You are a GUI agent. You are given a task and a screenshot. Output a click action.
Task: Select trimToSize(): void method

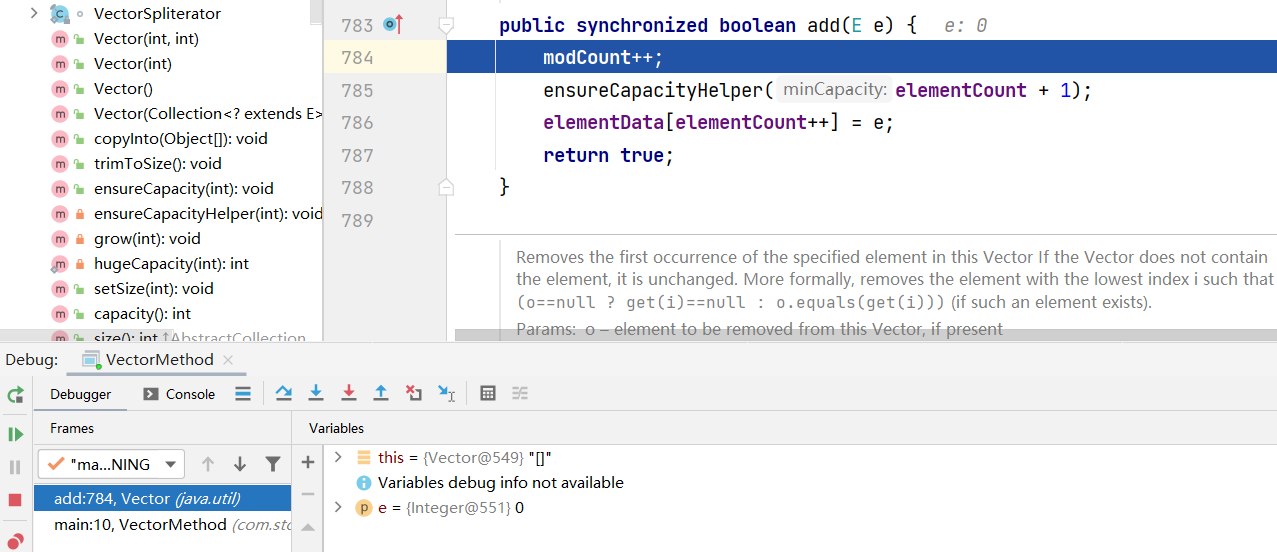tap(158, 164)
